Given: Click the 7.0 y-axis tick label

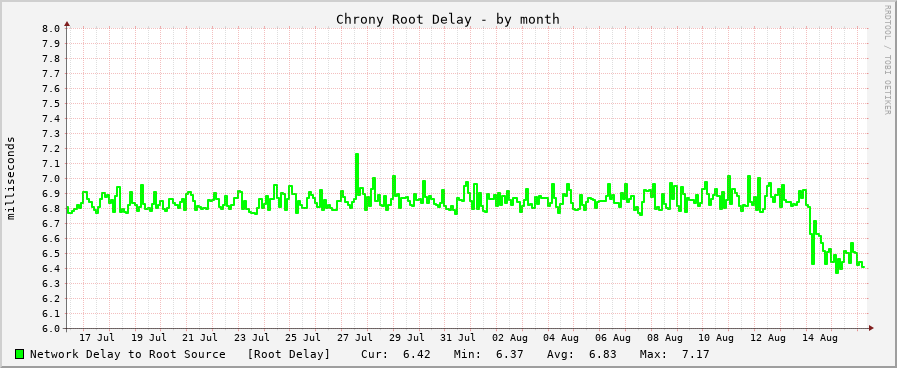Looking at the screenshot, I should click(x=51, y=179).
